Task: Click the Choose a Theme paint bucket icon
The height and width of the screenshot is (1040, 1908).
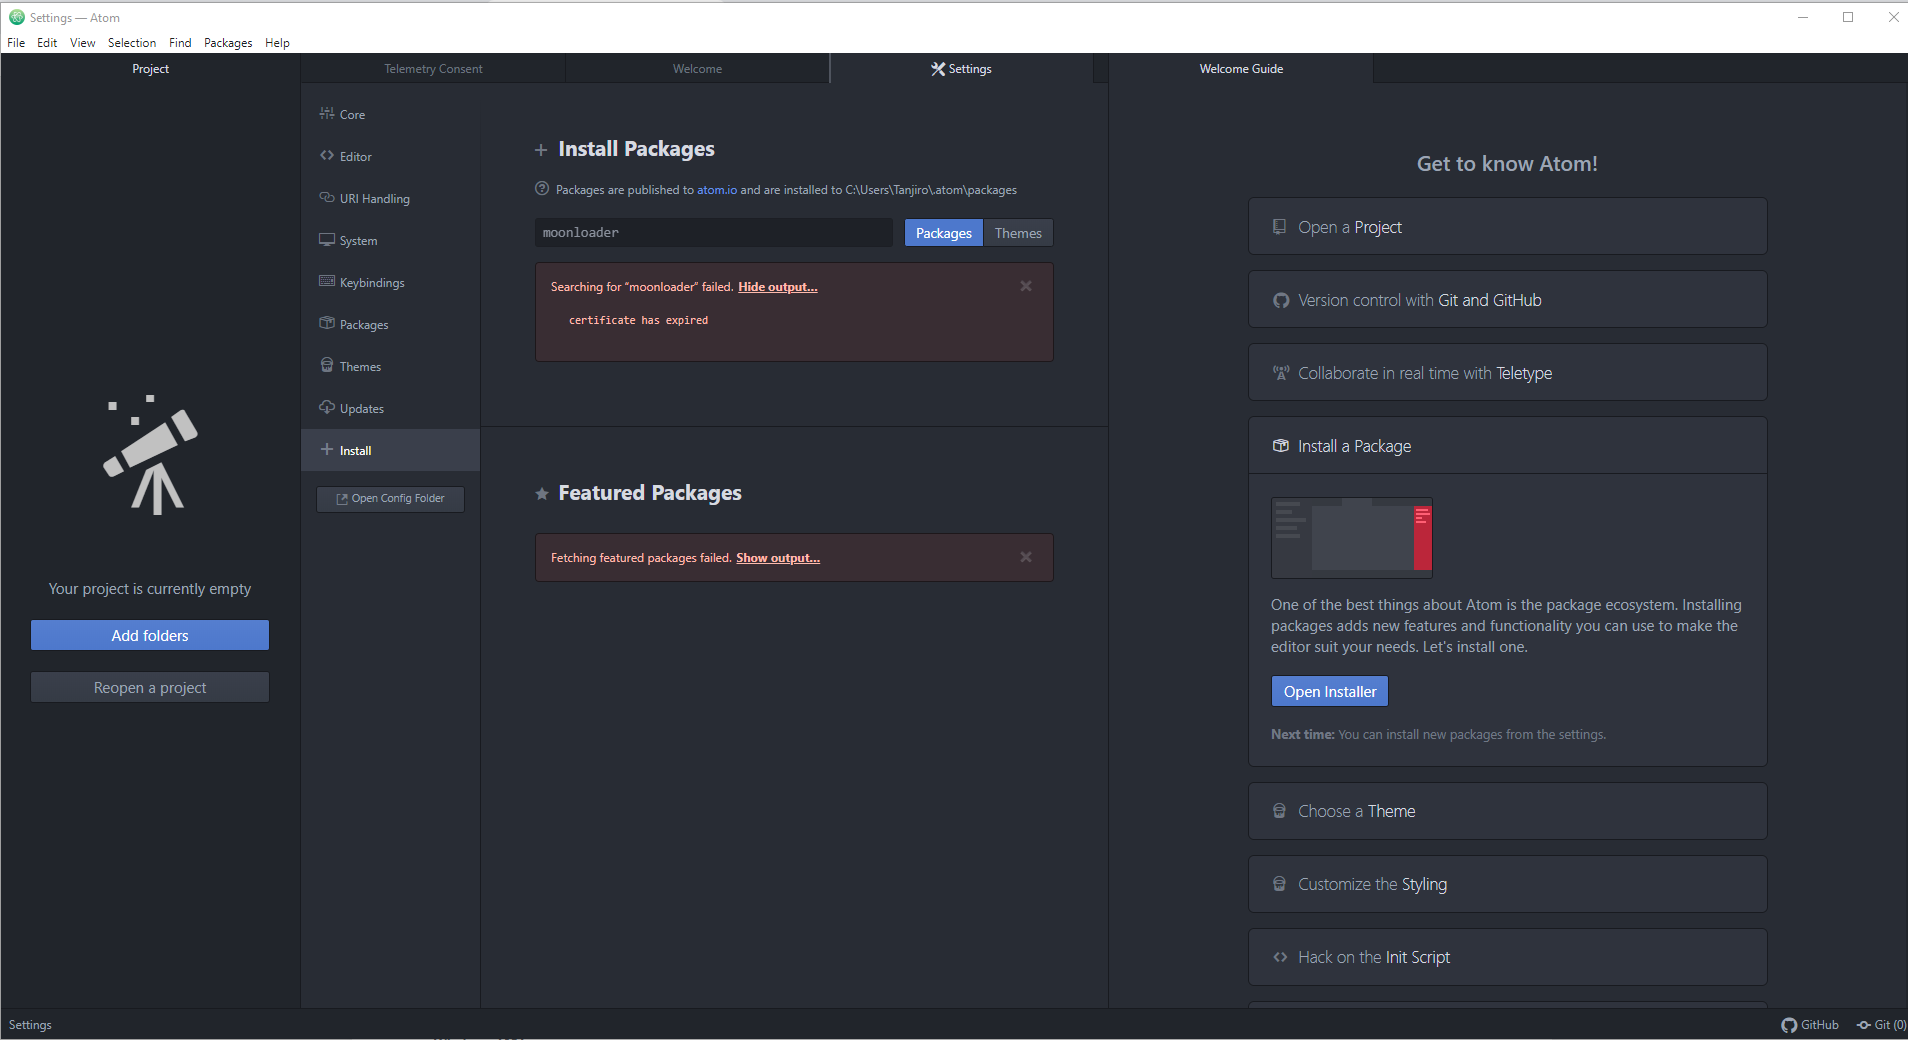Action: tap(1280, 811)
